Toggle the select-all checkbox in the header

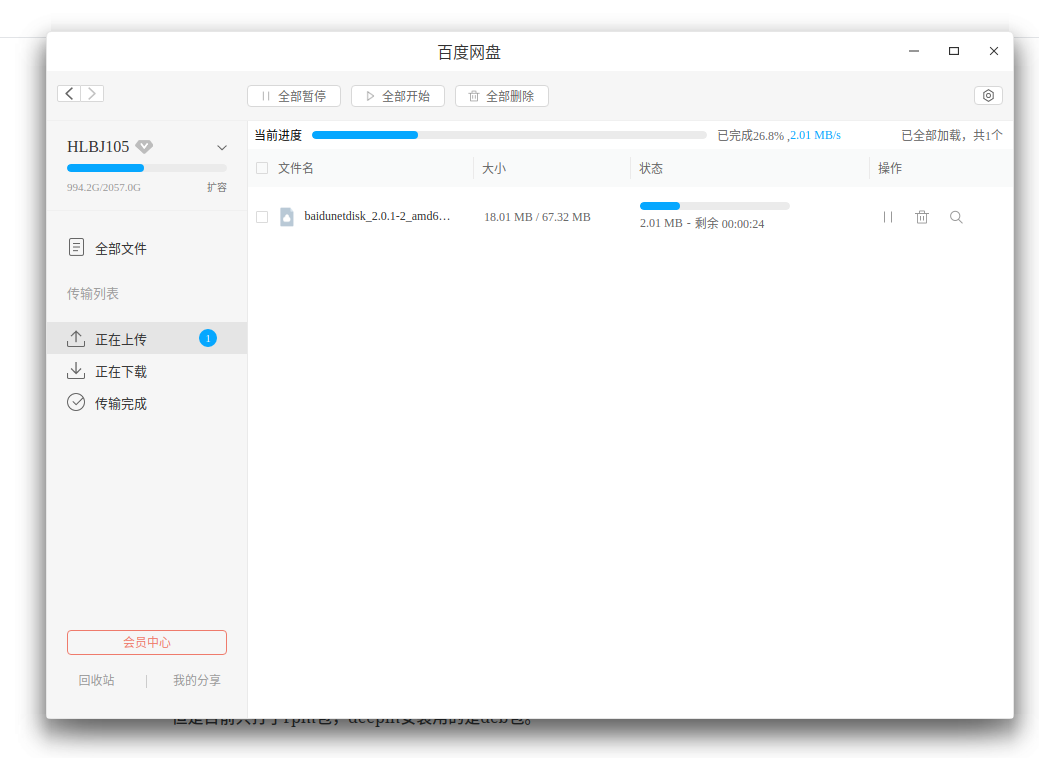(262, 168)
